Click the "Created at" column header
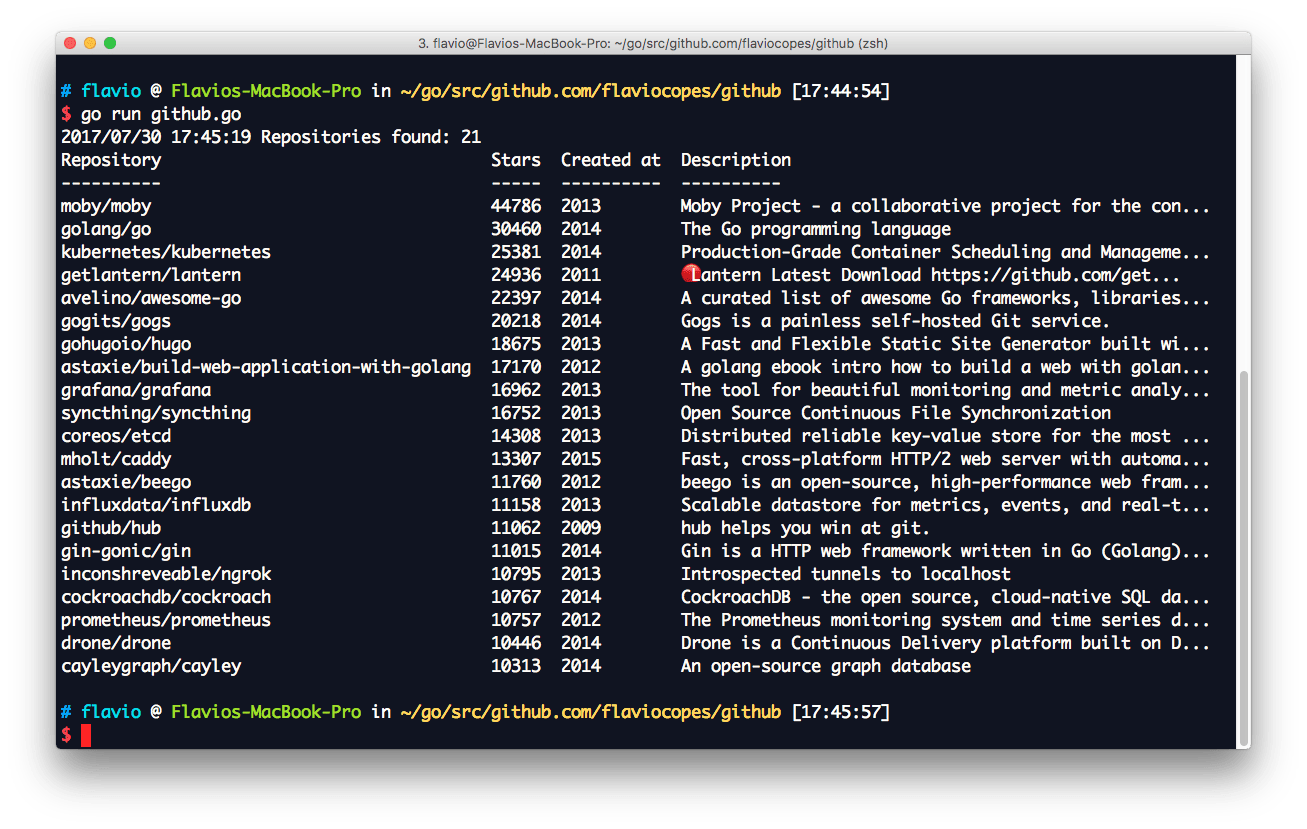Screen dimensions: 1307x829 [610, 160]
